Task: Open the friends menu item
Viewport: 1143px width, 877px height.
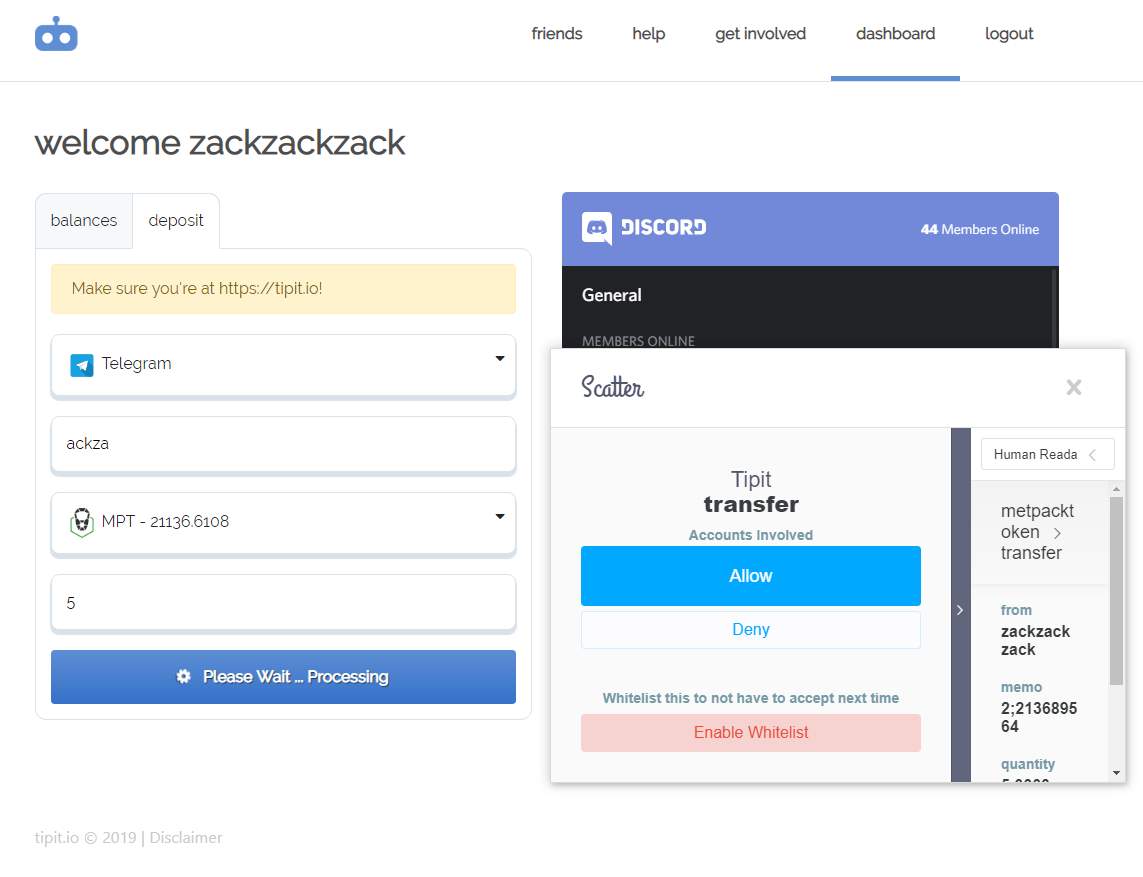Action: click(x=557, y=34)
